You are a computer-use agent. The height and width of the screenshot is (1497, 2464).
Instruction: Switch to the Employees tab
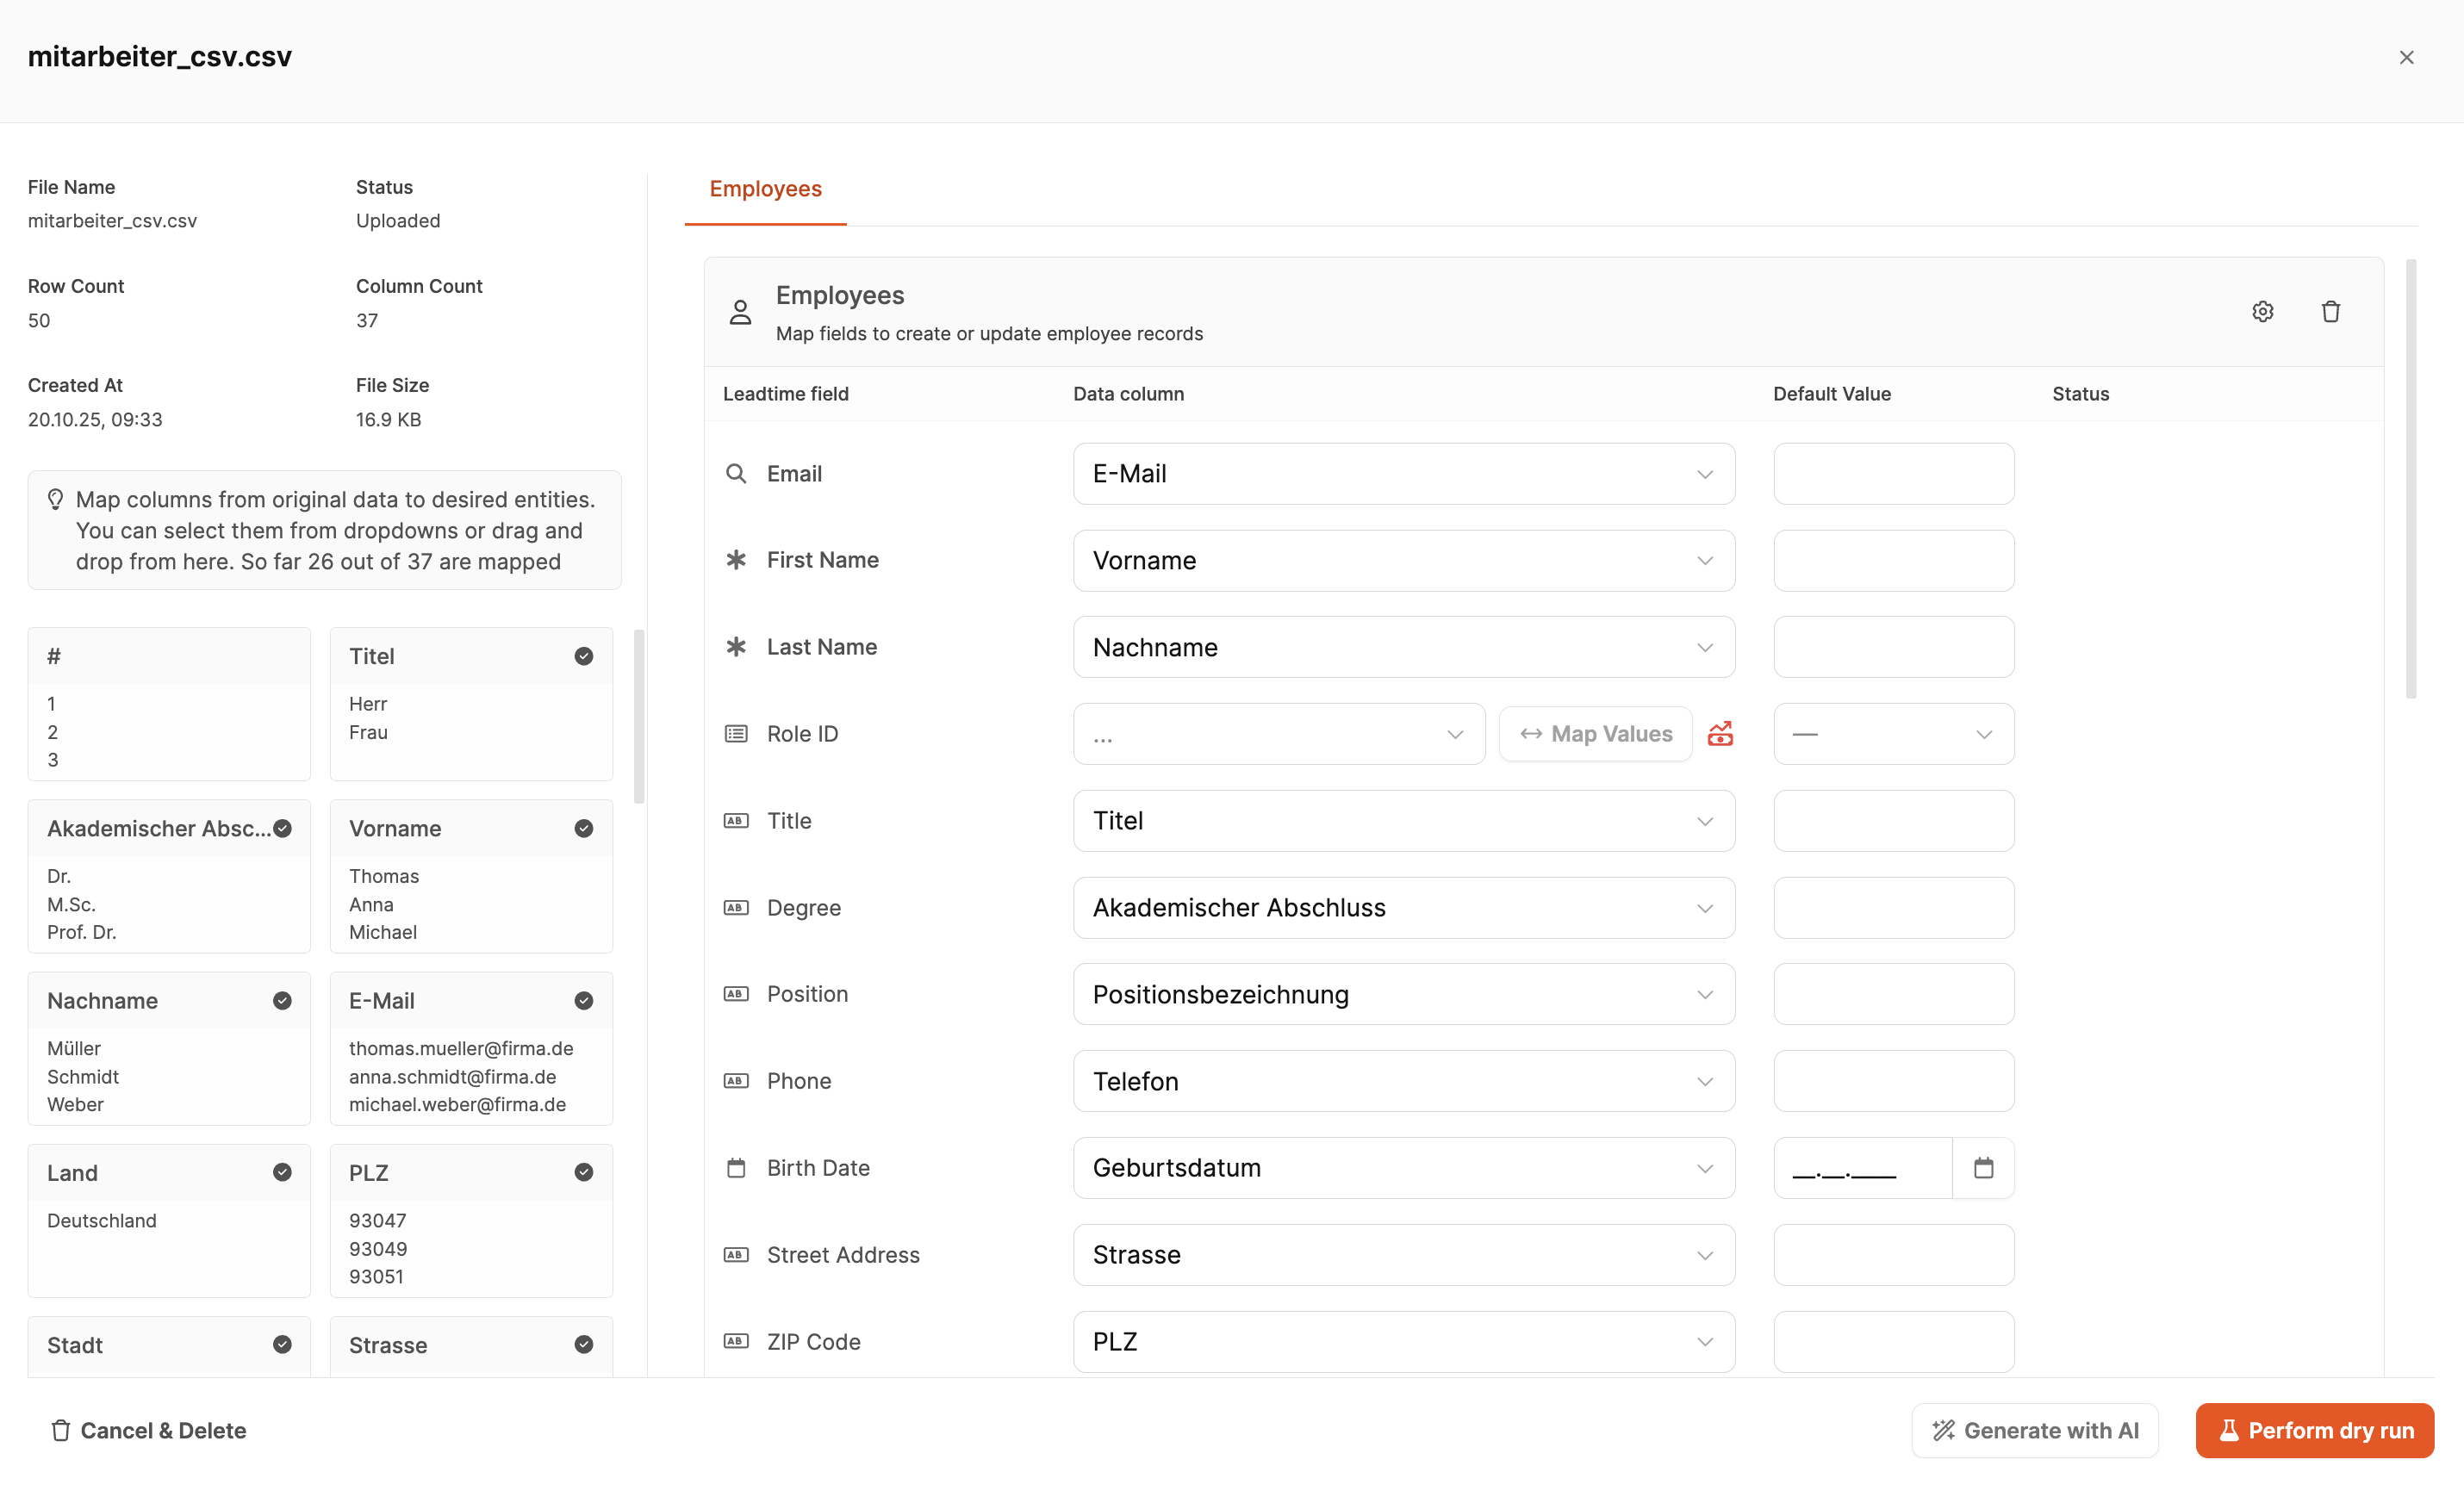coord(765,189)
